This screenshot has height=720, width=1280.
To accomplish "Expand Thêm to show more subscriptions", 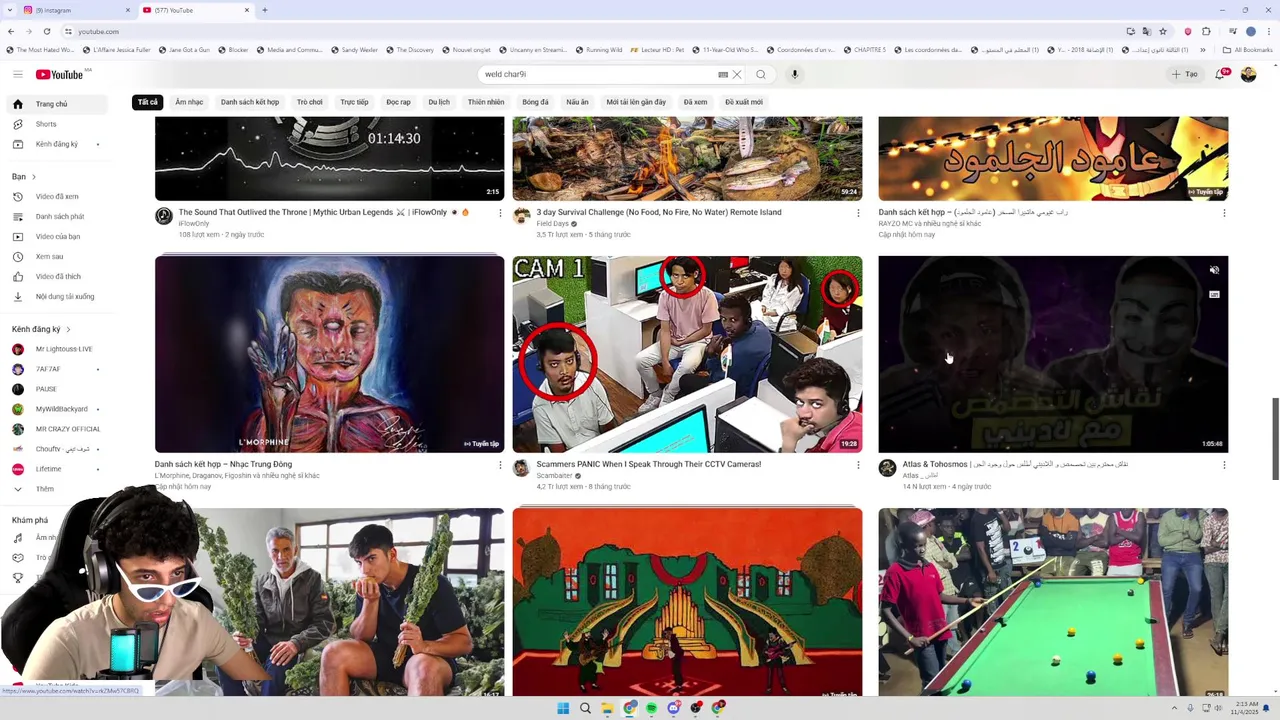I will pos(55,489).
